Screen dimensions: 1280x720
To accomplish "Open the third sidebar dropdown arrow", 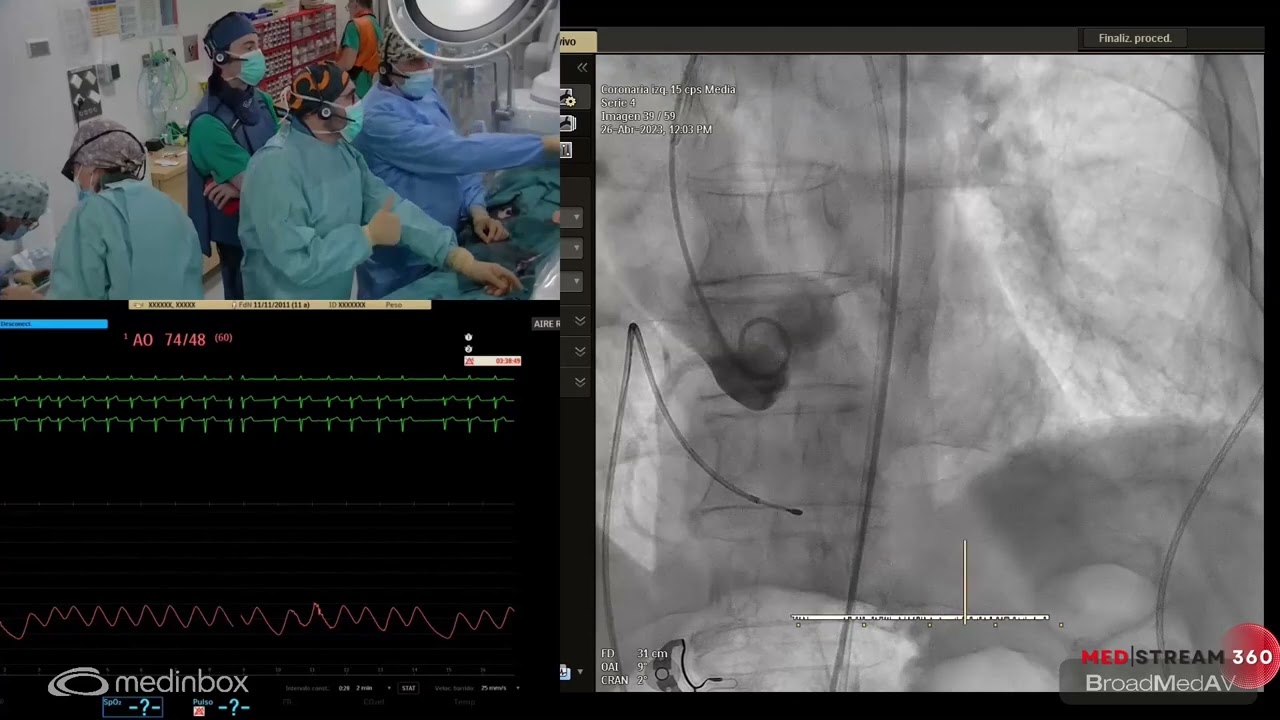I will pos(576,282).
